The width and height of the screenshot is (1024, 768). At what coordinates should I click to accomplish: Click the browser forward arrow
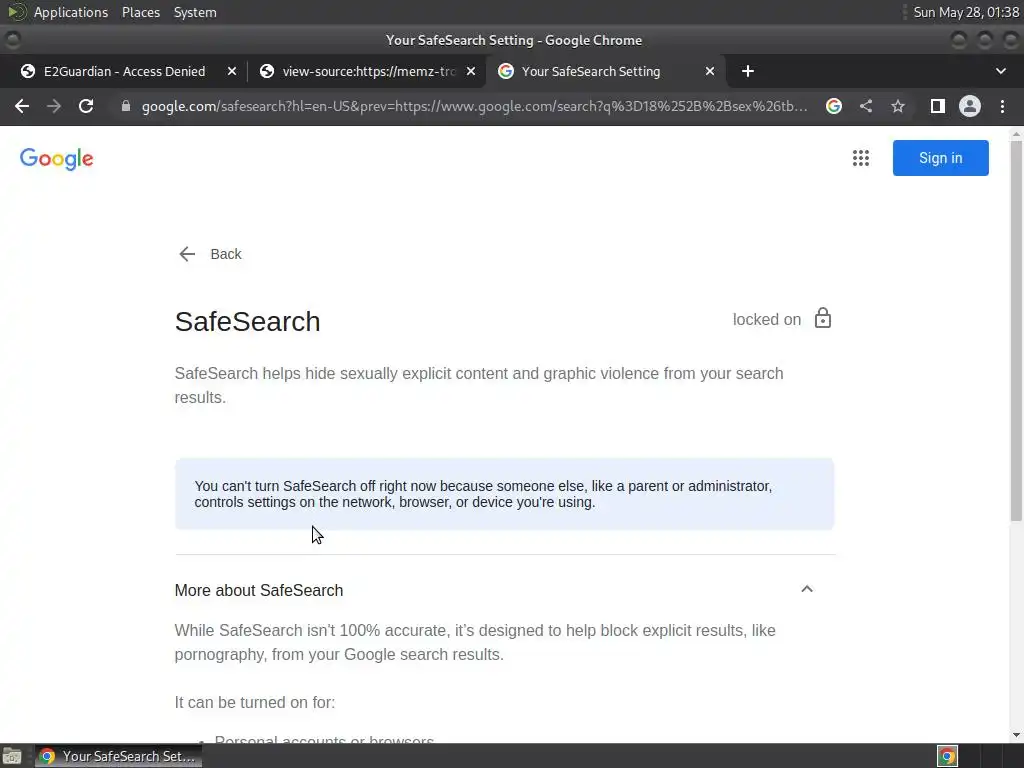[54, 106]
